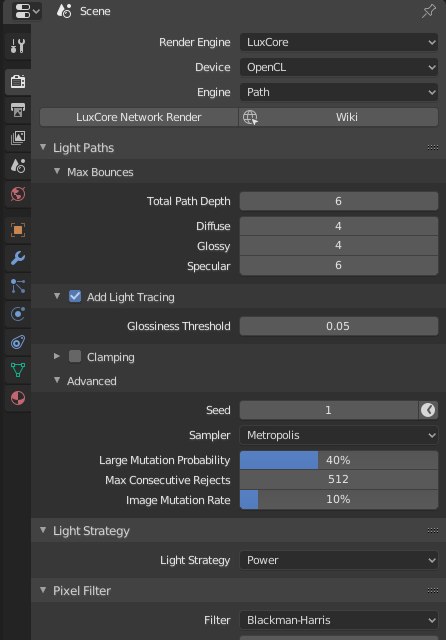
Task: Open the Modifiers properties tab
Action: tap(18, 258)
